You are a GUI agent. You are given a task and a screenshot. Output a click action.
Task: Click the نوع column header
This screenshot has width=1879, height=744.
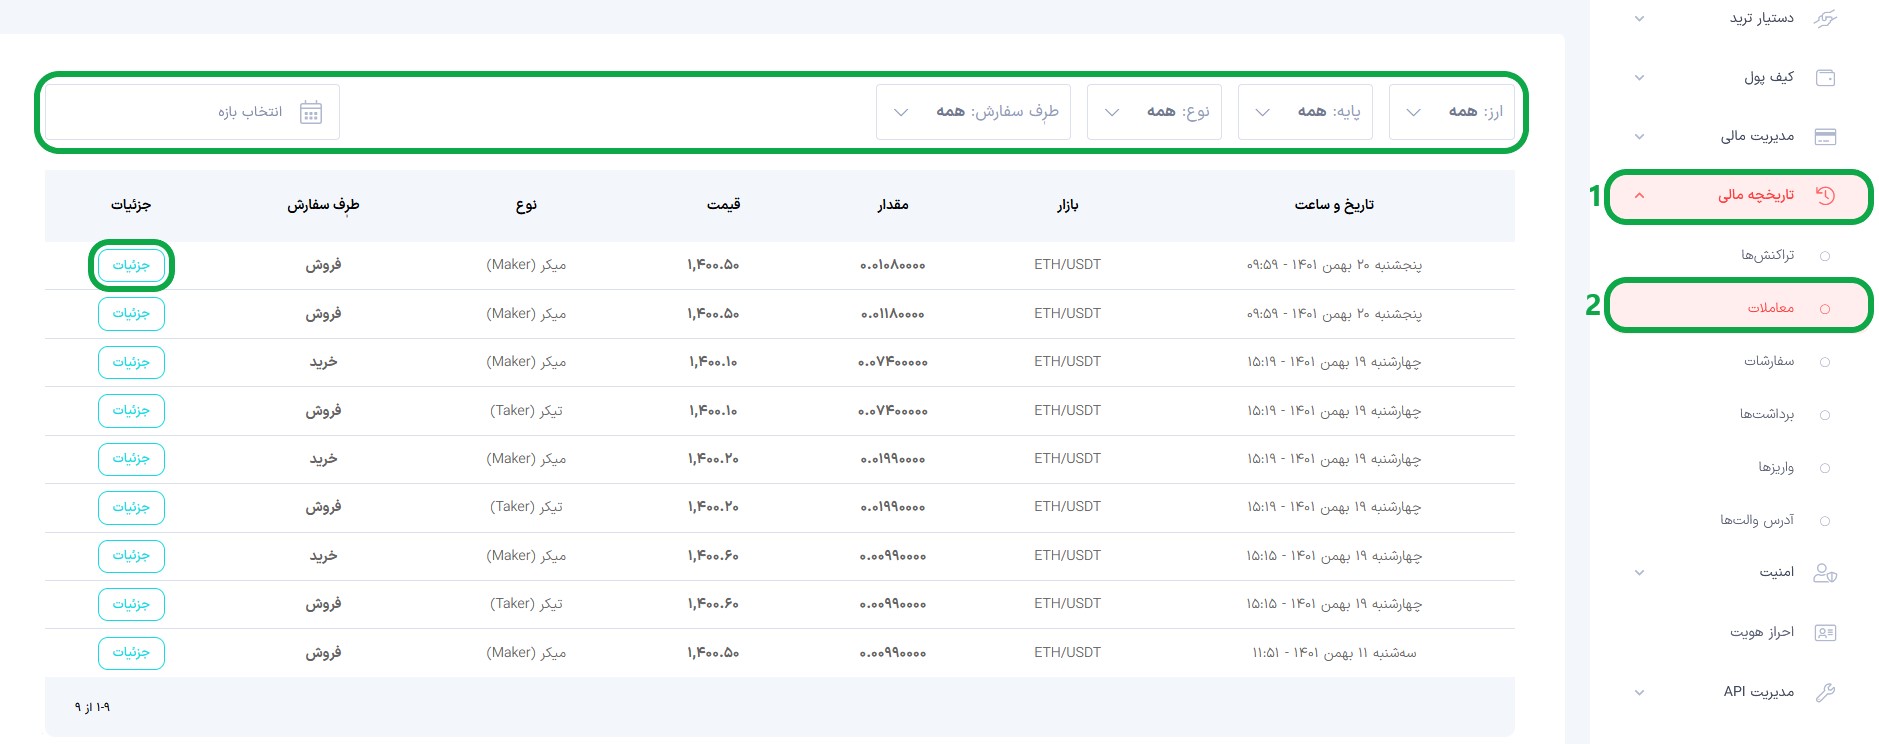[527, 205]
